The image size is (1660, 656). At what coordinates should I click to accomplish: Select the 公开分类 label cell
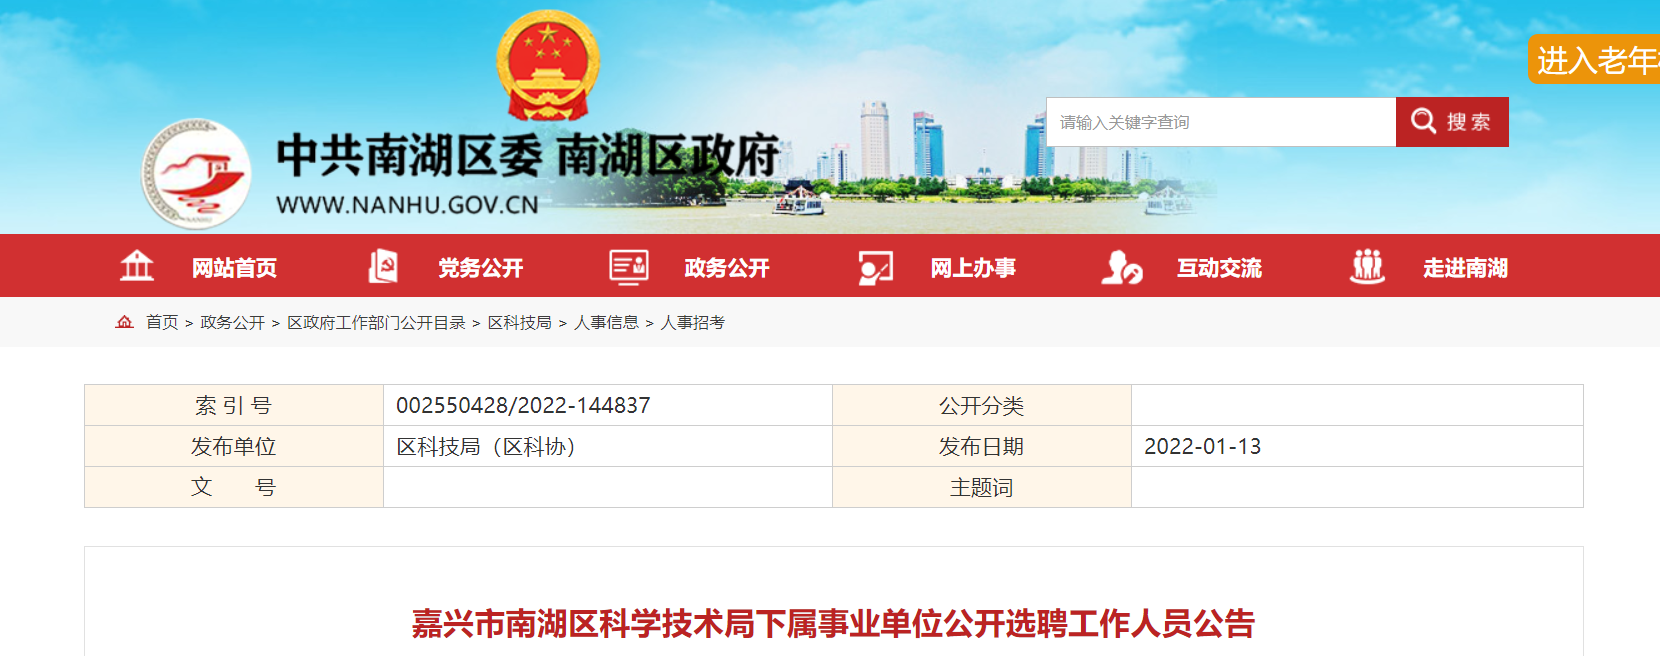982,405
